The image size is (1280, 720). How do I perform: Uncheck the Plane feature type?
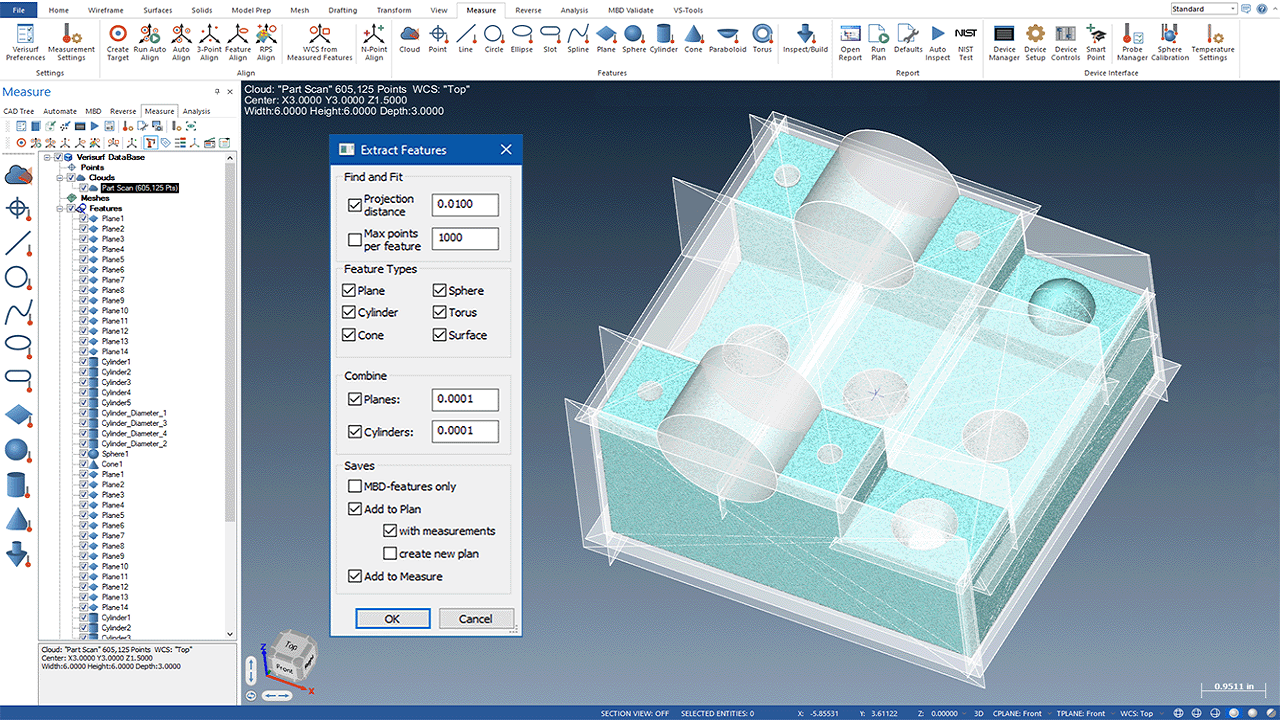click(349, 291)
